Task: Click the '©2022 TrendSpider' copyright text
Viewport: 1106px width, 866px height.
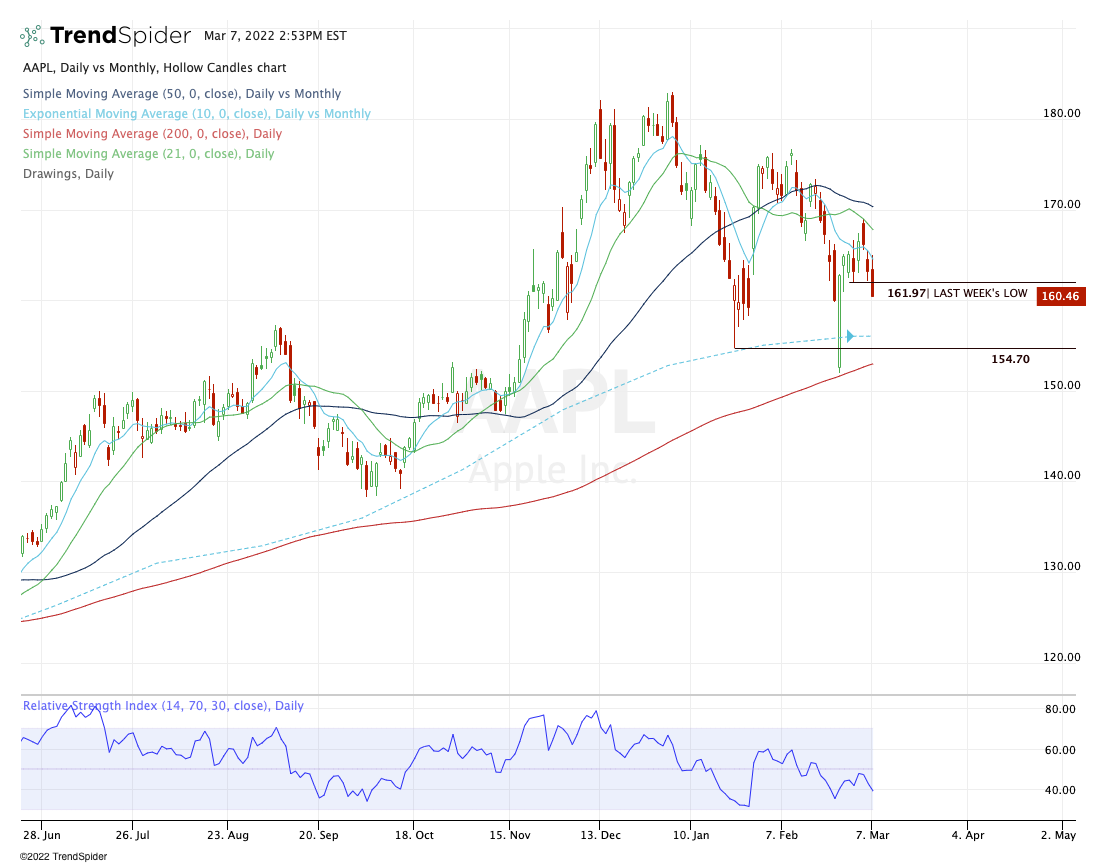Action: (x=63, y=856)
